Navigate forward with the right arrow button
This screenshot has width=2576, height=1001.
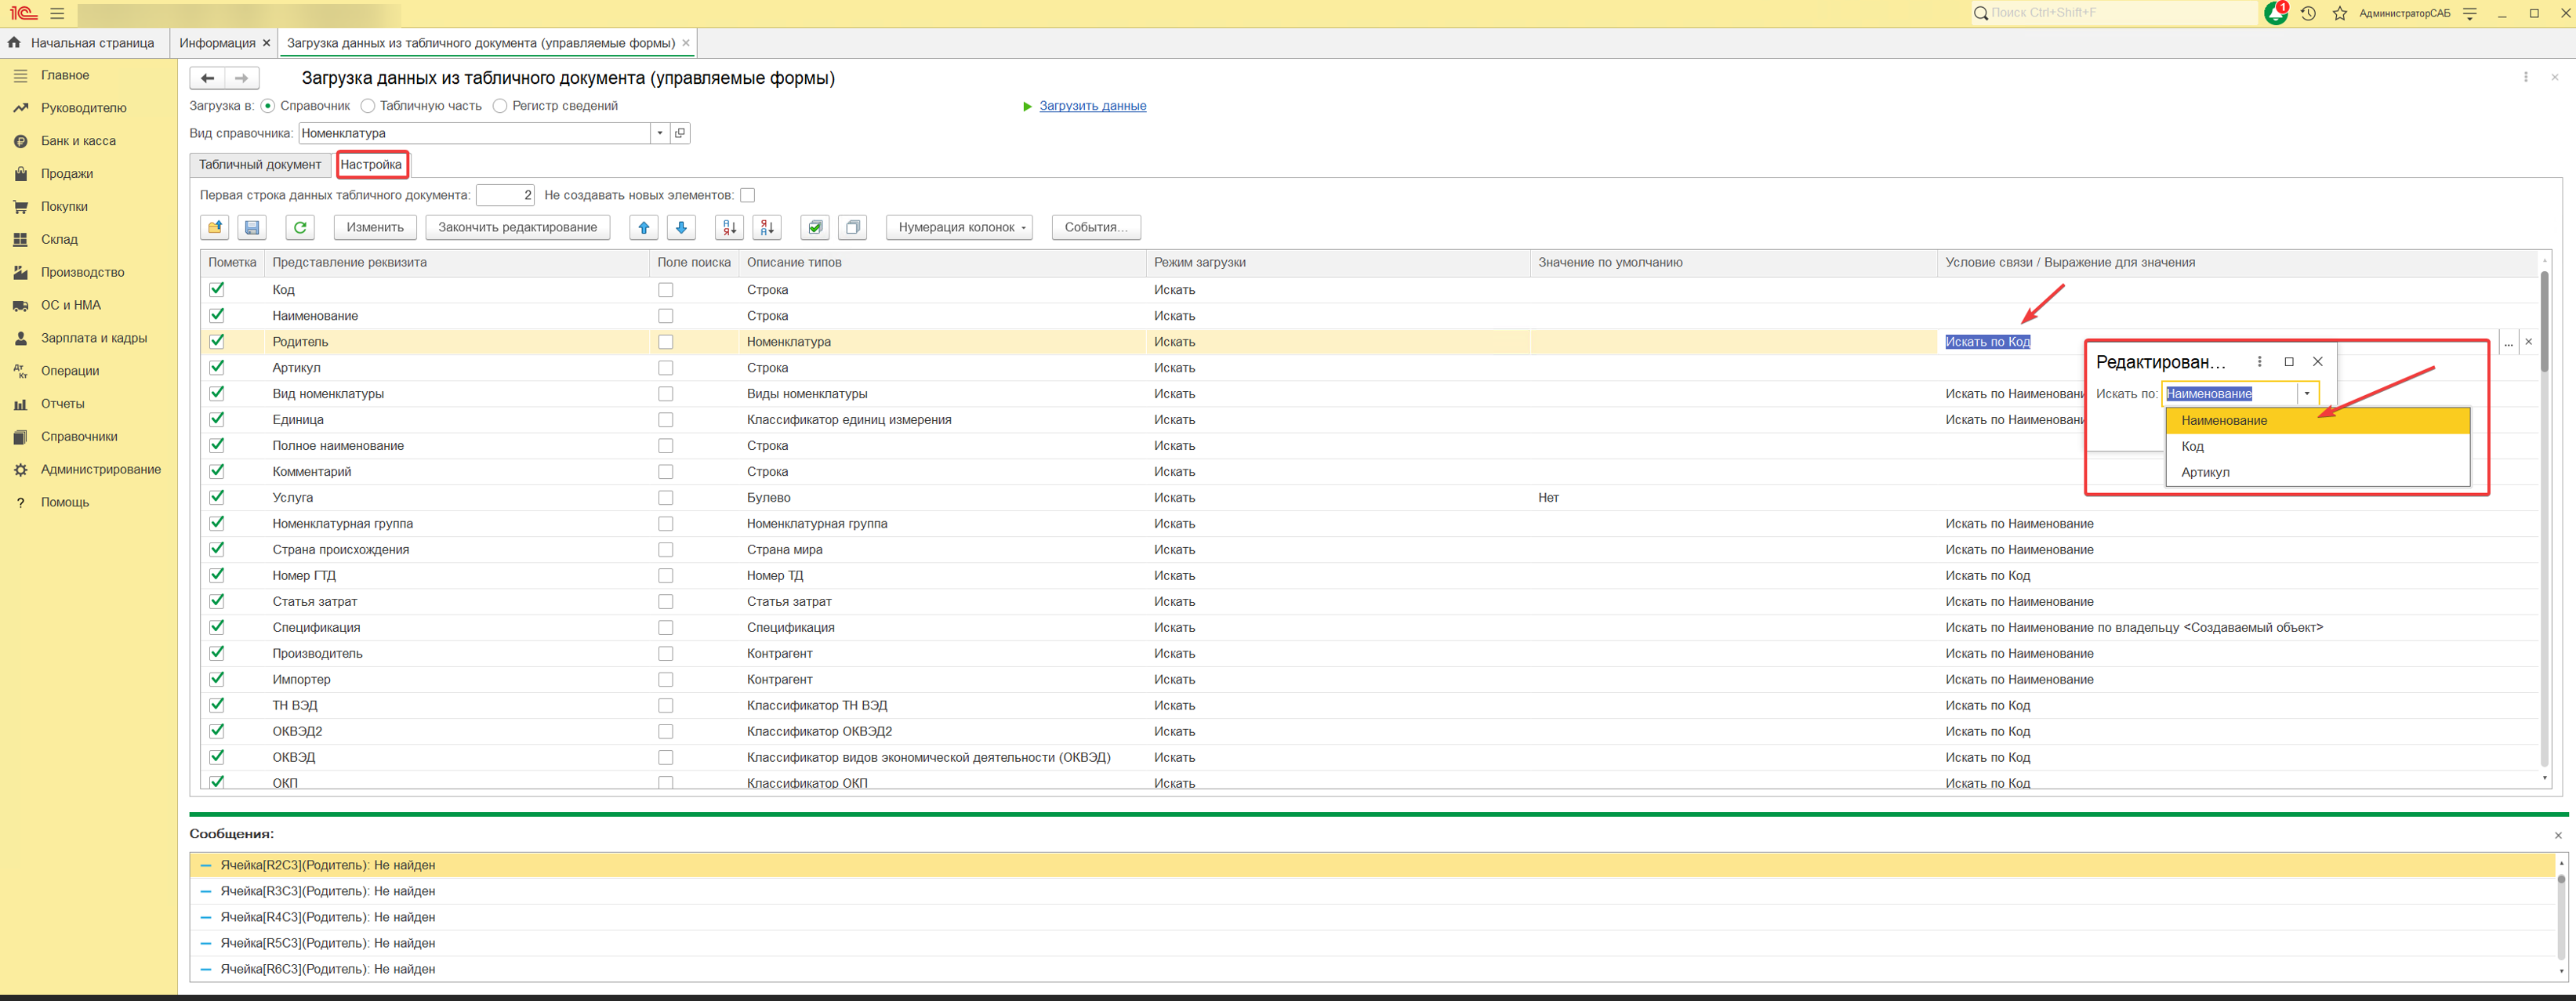tap(242, 78)
